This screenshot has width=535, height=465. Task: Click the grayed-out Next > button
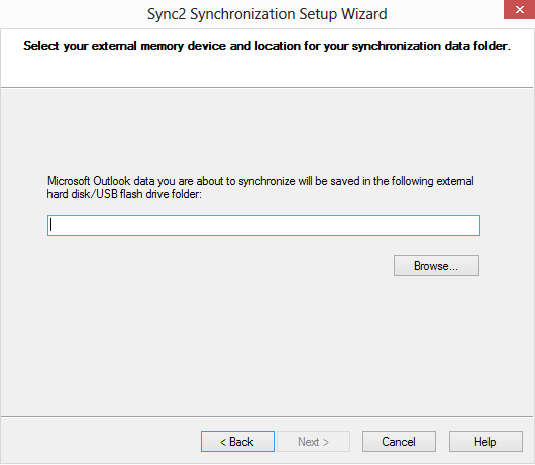pos(313,441)
